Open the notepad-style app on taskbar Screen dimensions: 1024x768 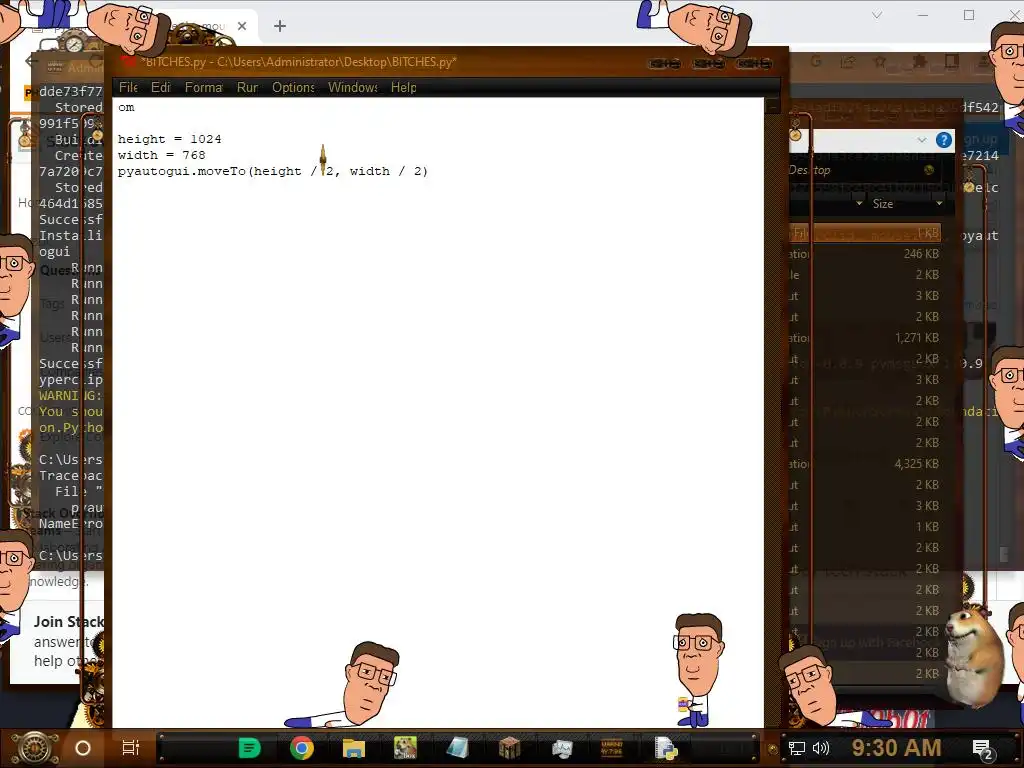457,748
